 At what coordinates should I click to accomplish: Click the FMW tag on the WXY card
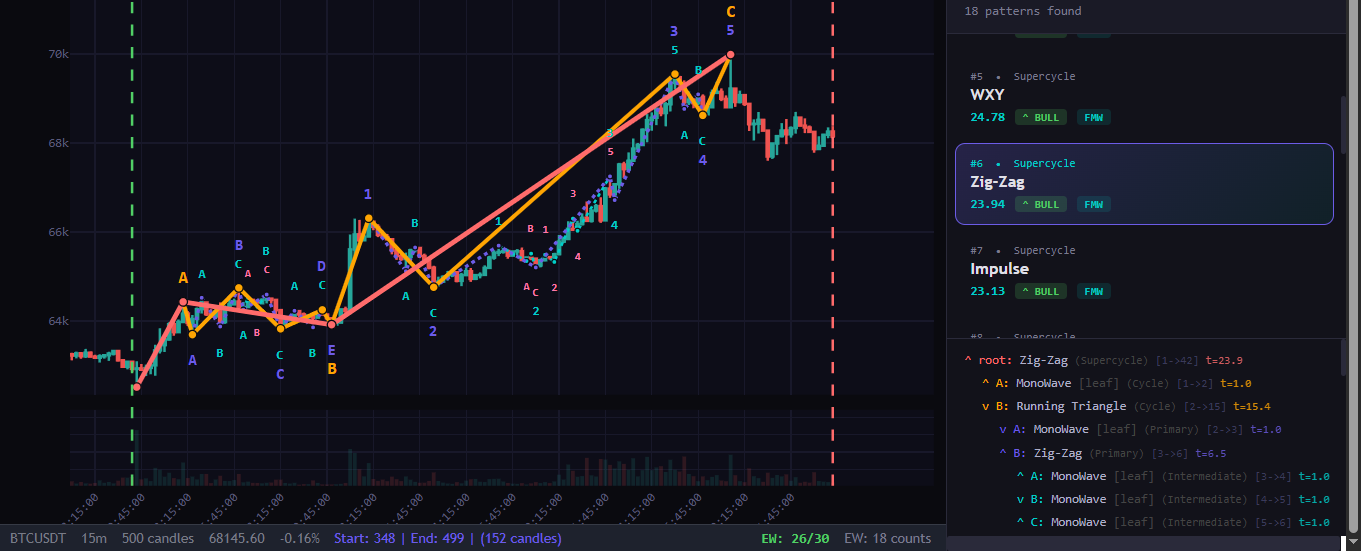pyautogui.click(x=1093, y=117)
